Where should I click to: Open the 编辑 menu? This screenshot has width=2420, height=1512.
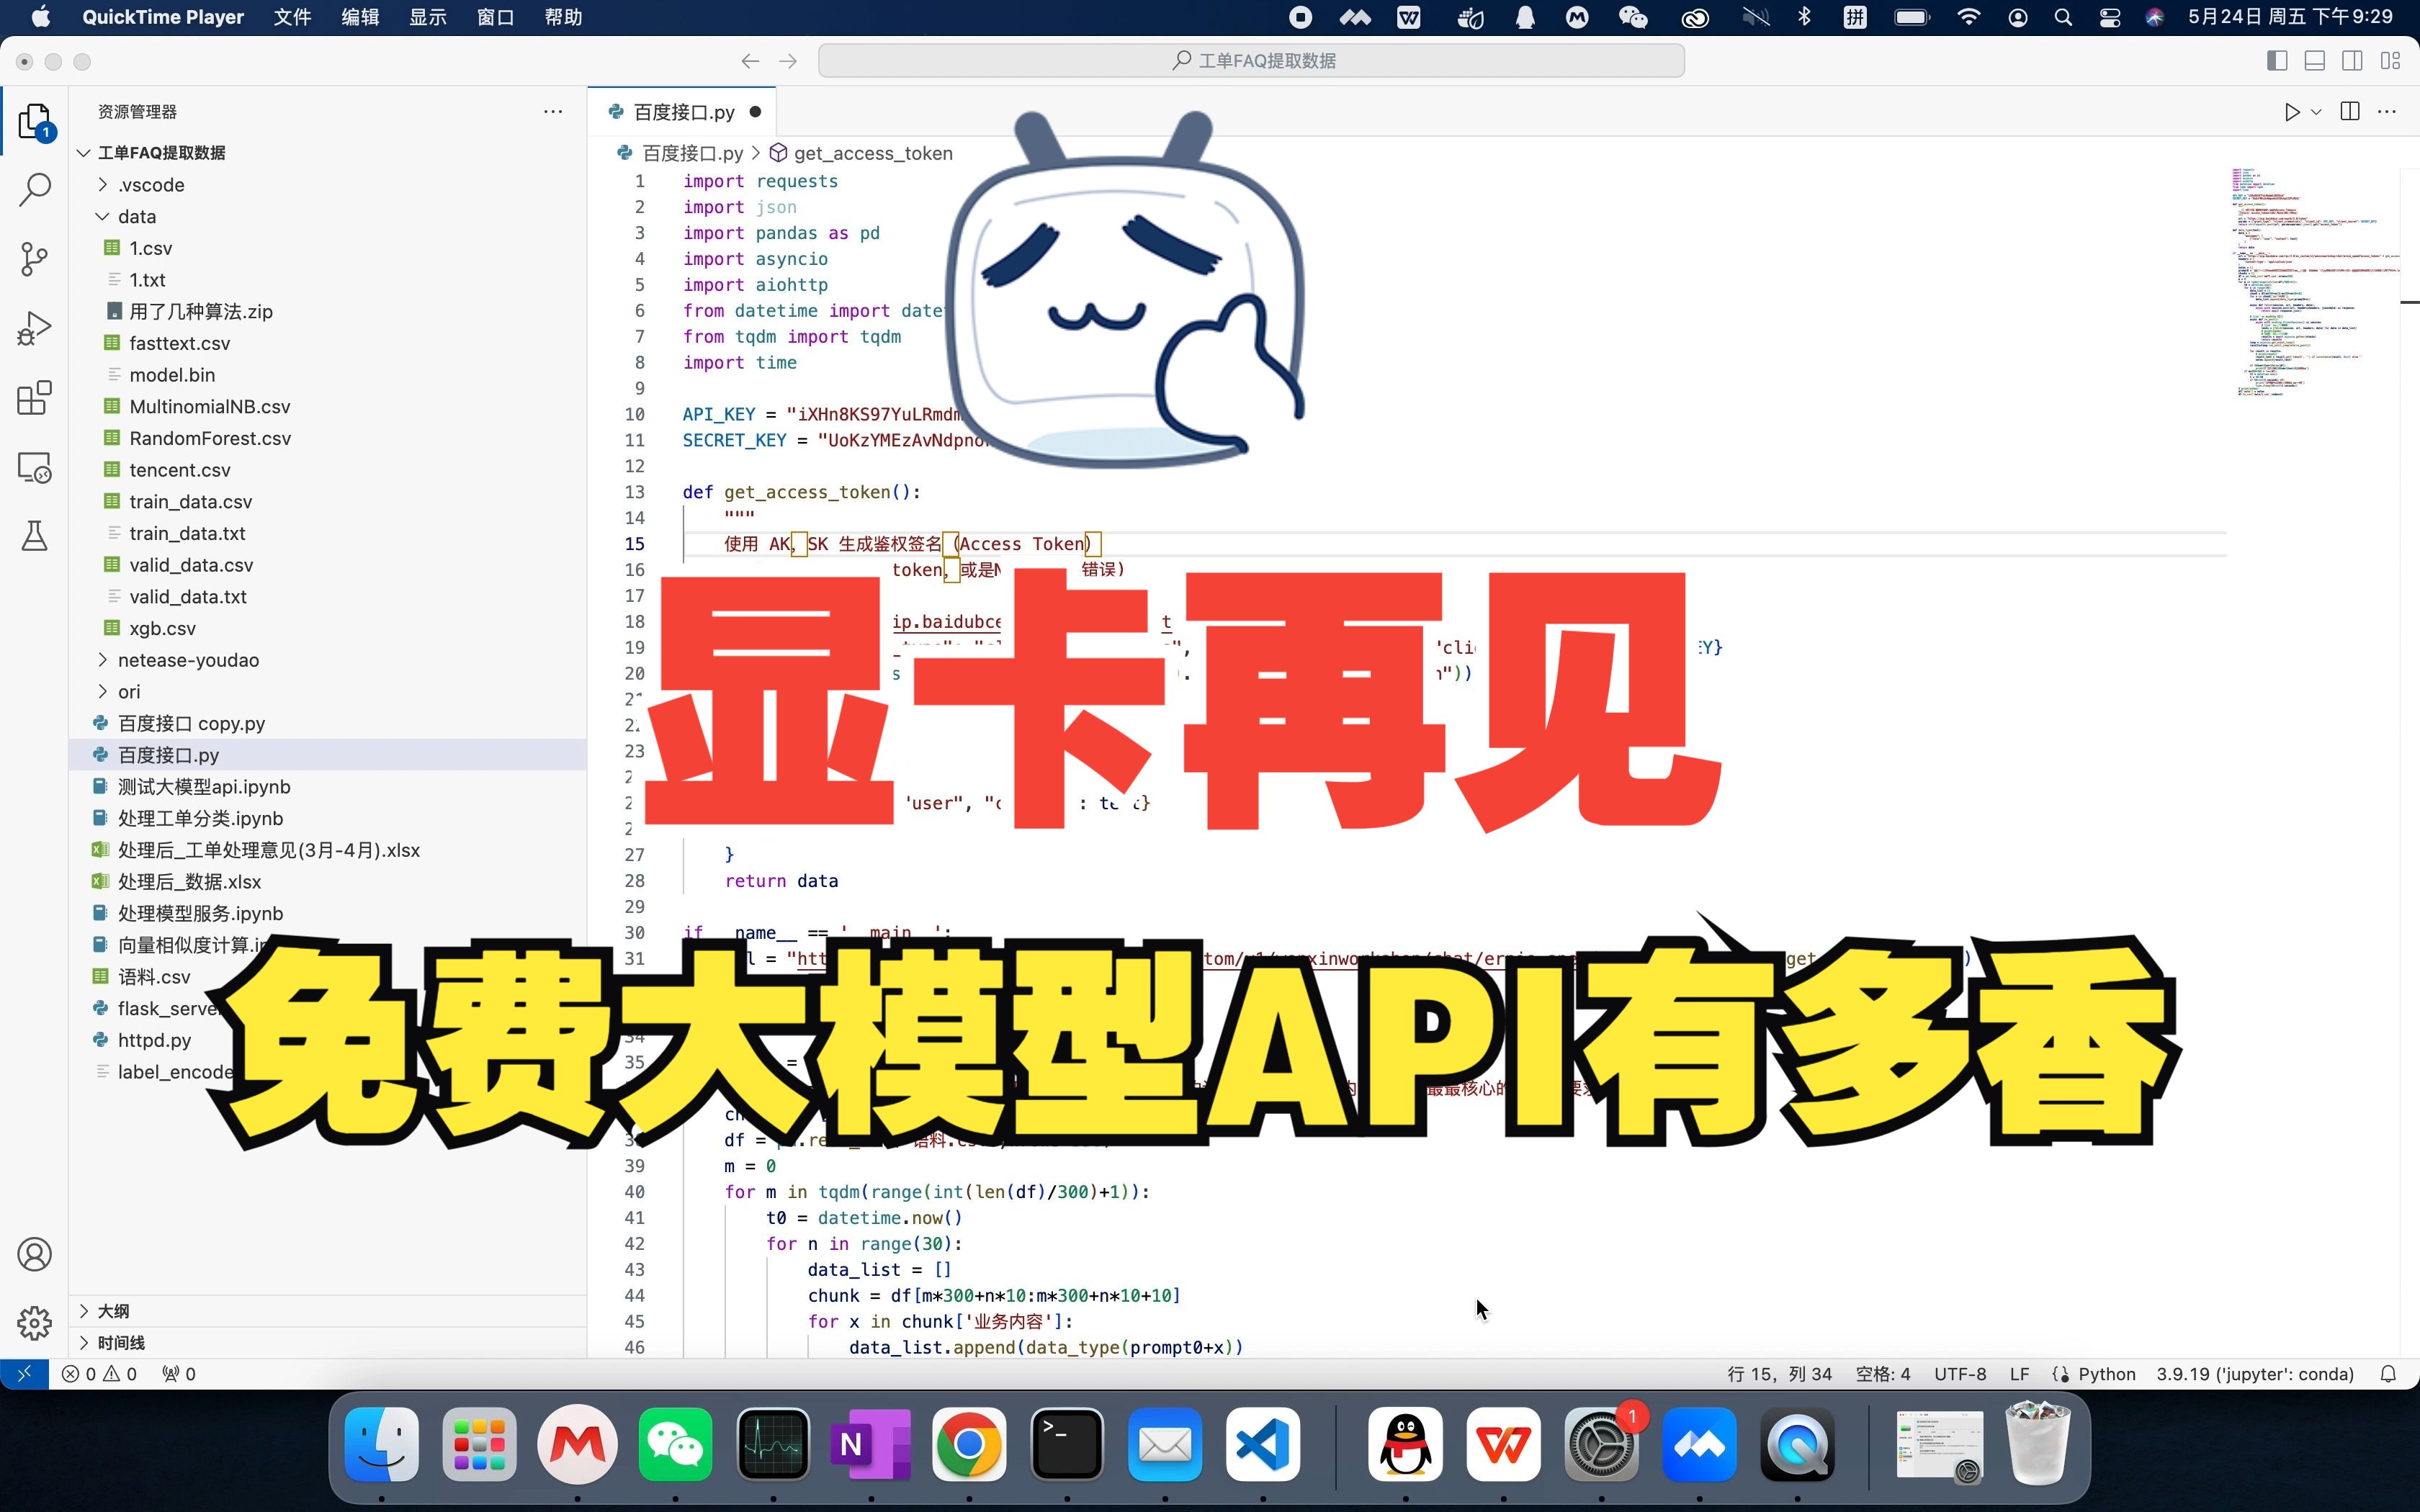tap(360, 17)
